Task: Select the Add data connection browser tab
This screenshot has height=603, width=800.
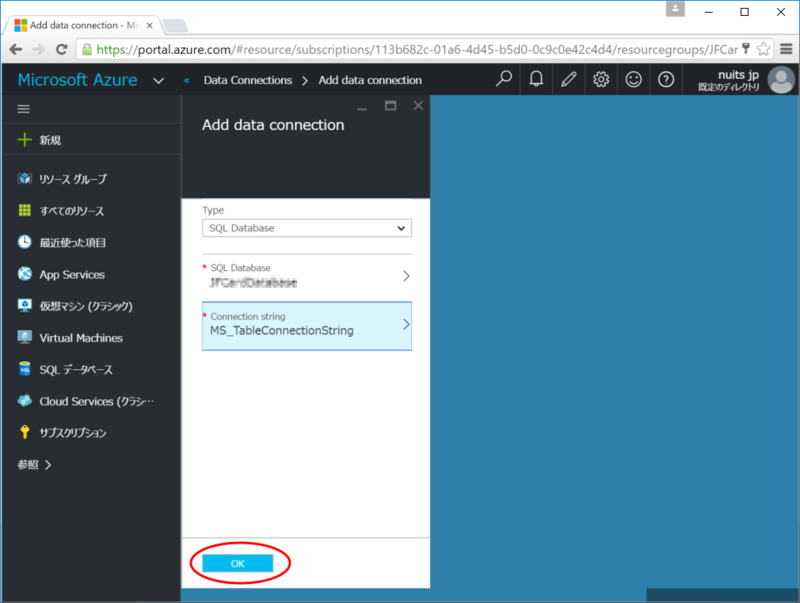Action: [82, 25]
